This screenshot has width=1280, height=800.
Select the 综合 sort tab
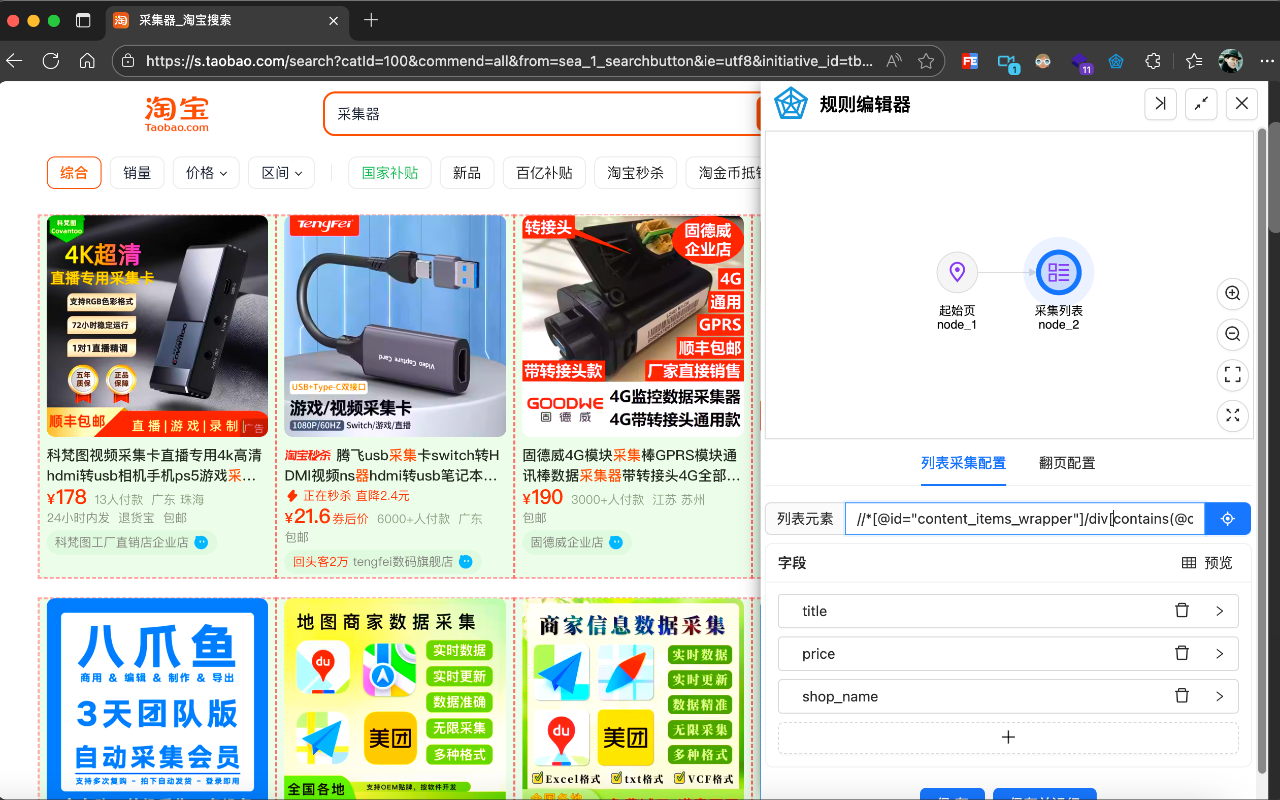point(74,172)
